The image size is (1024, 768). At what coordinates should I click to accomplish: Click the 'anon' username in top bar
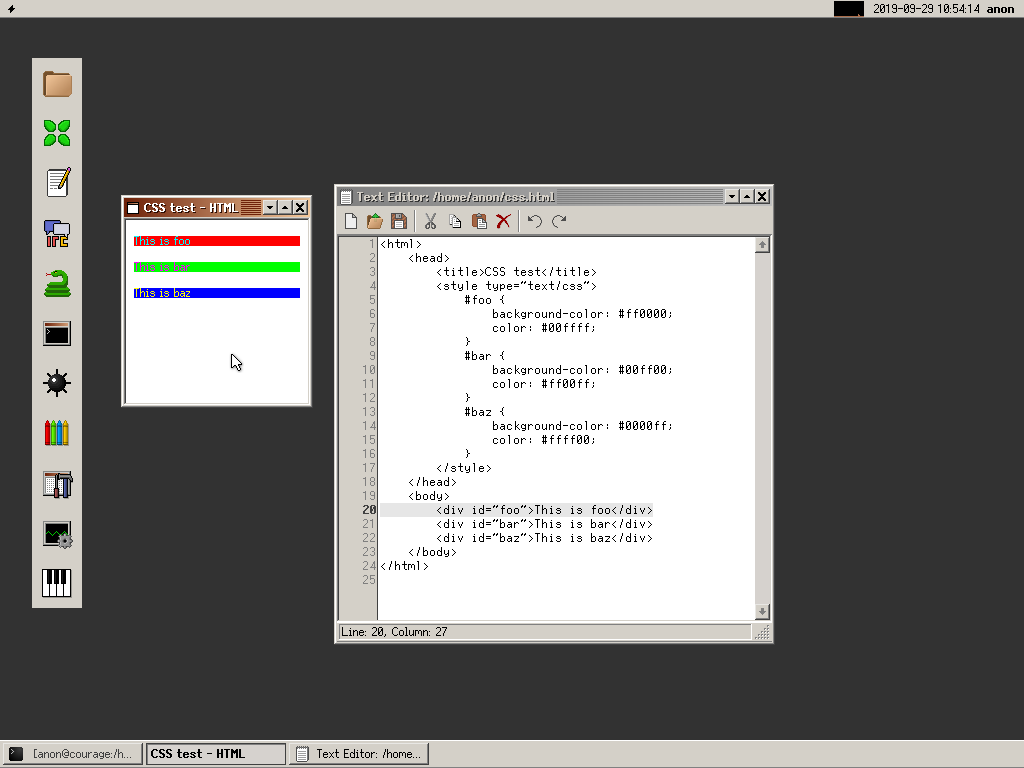[x=1000, y=9]
